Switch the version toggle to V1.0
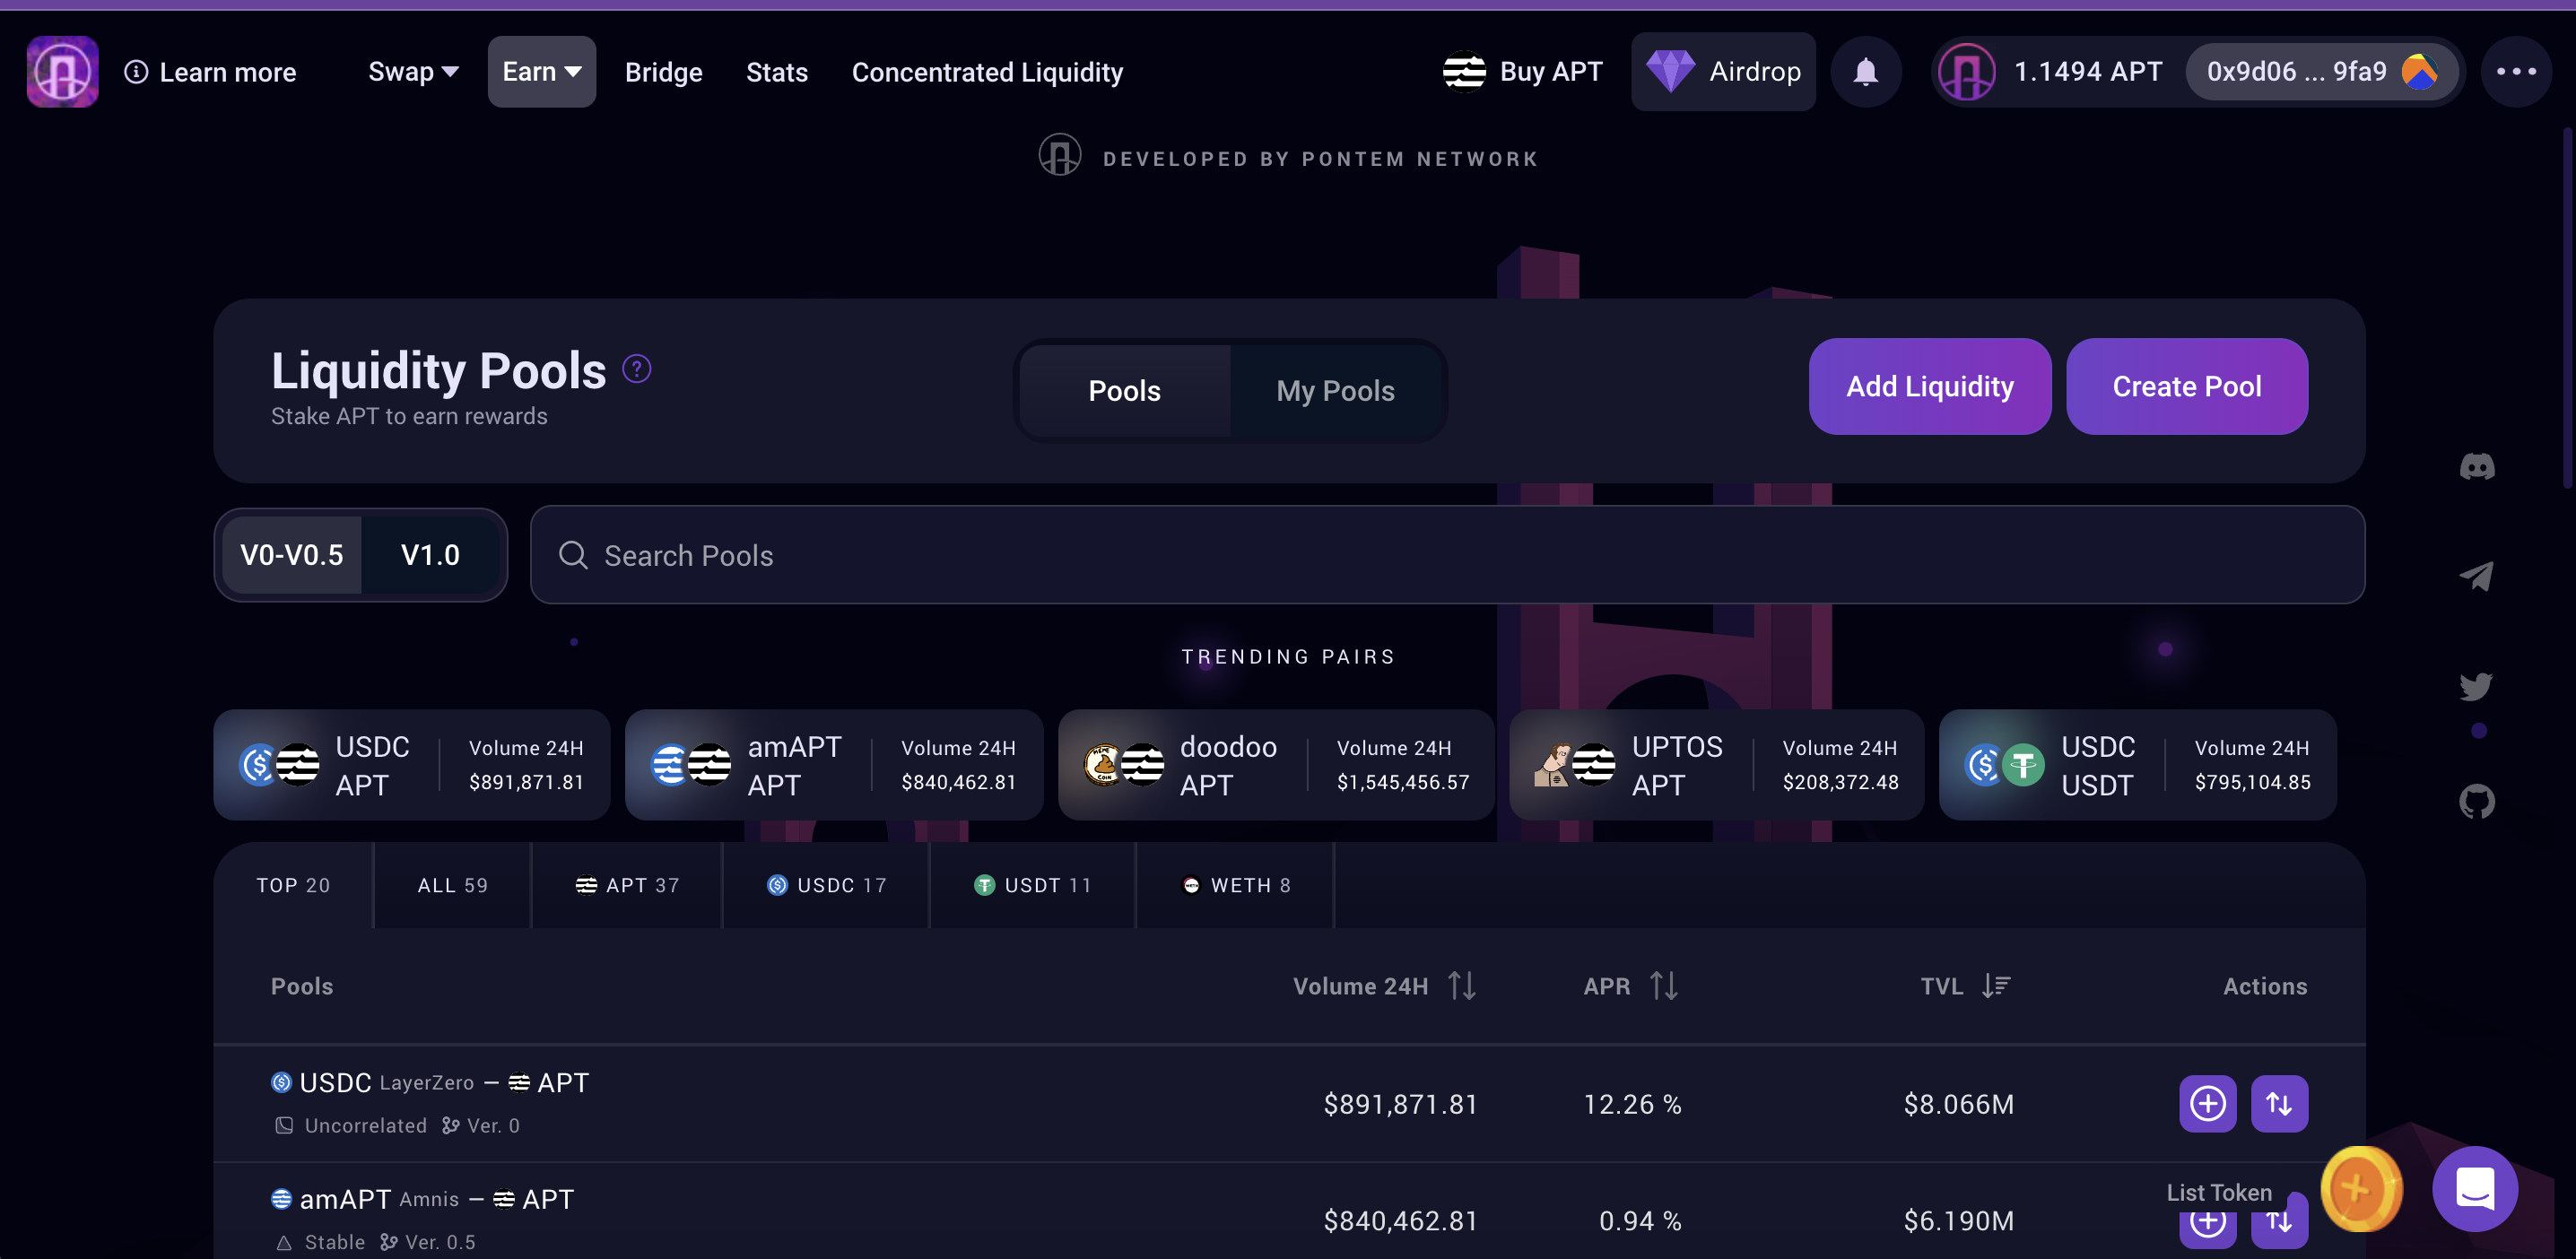The image size is (2576, 1259). (x=430, y=555)
